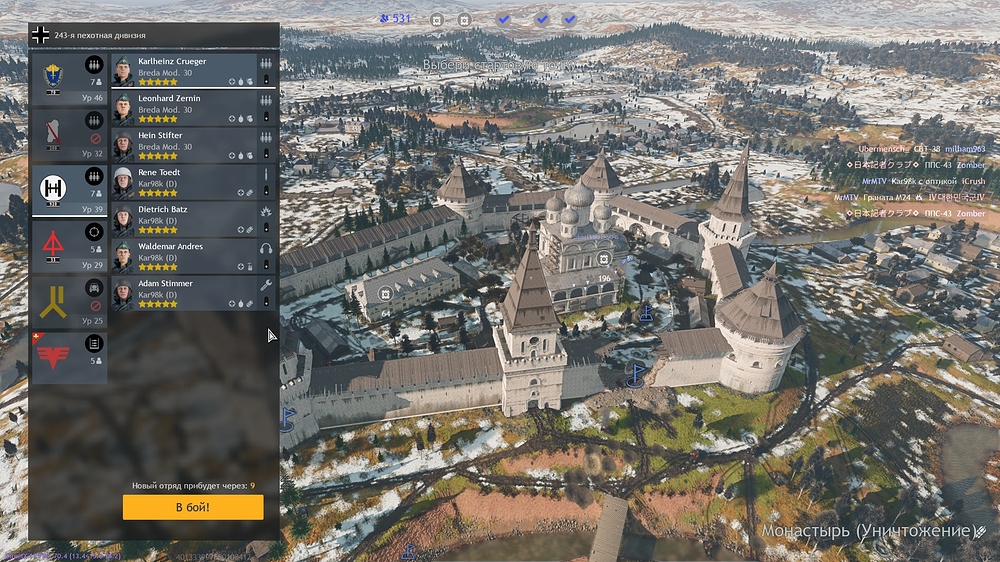The image size is (1000, 562).
Task: Start the battle with the В бой! button
Action: tap(193, 507)
